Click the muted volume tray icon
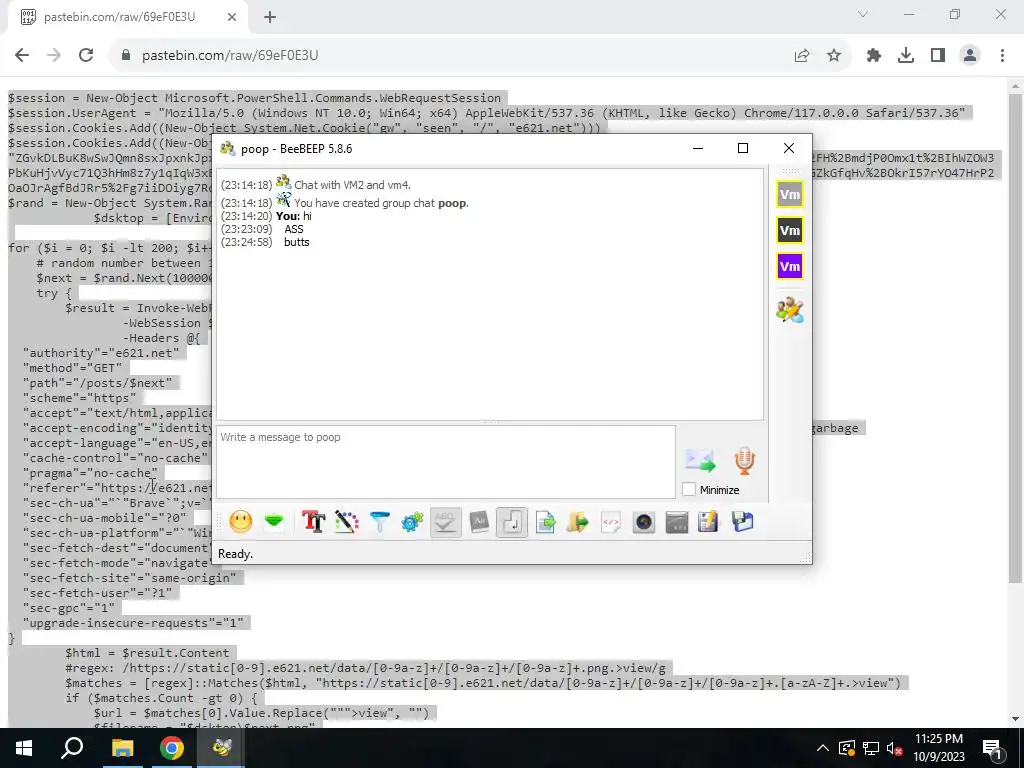 [894, 748]
